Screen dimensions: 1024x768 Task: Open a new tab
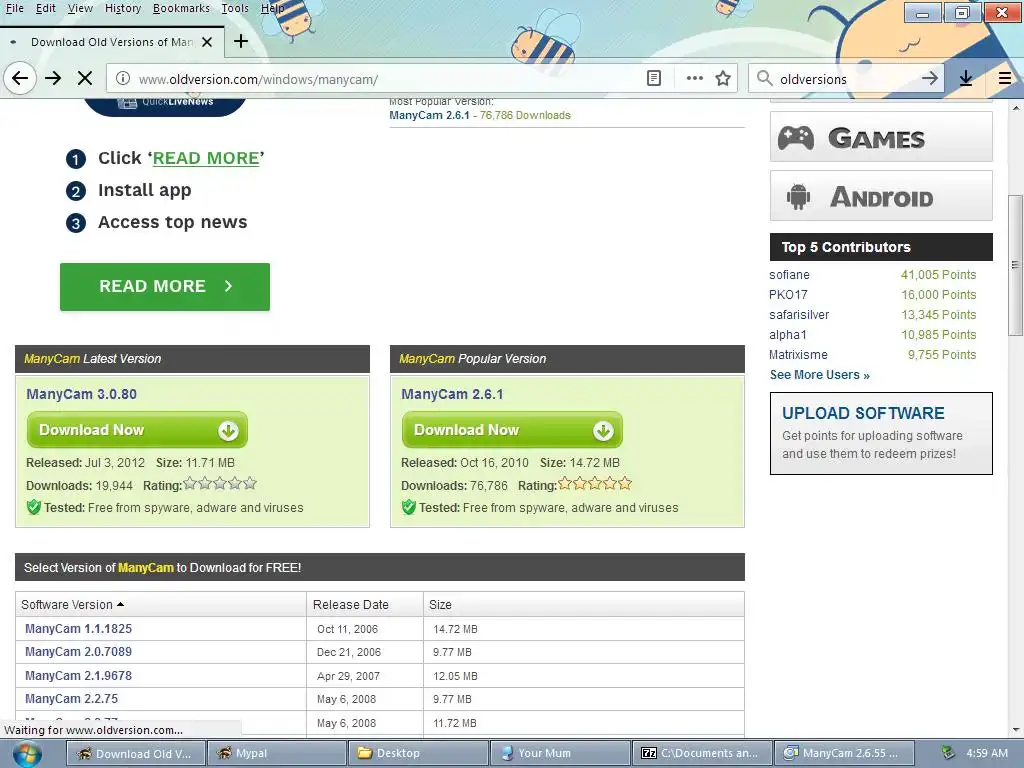(241, 41)
